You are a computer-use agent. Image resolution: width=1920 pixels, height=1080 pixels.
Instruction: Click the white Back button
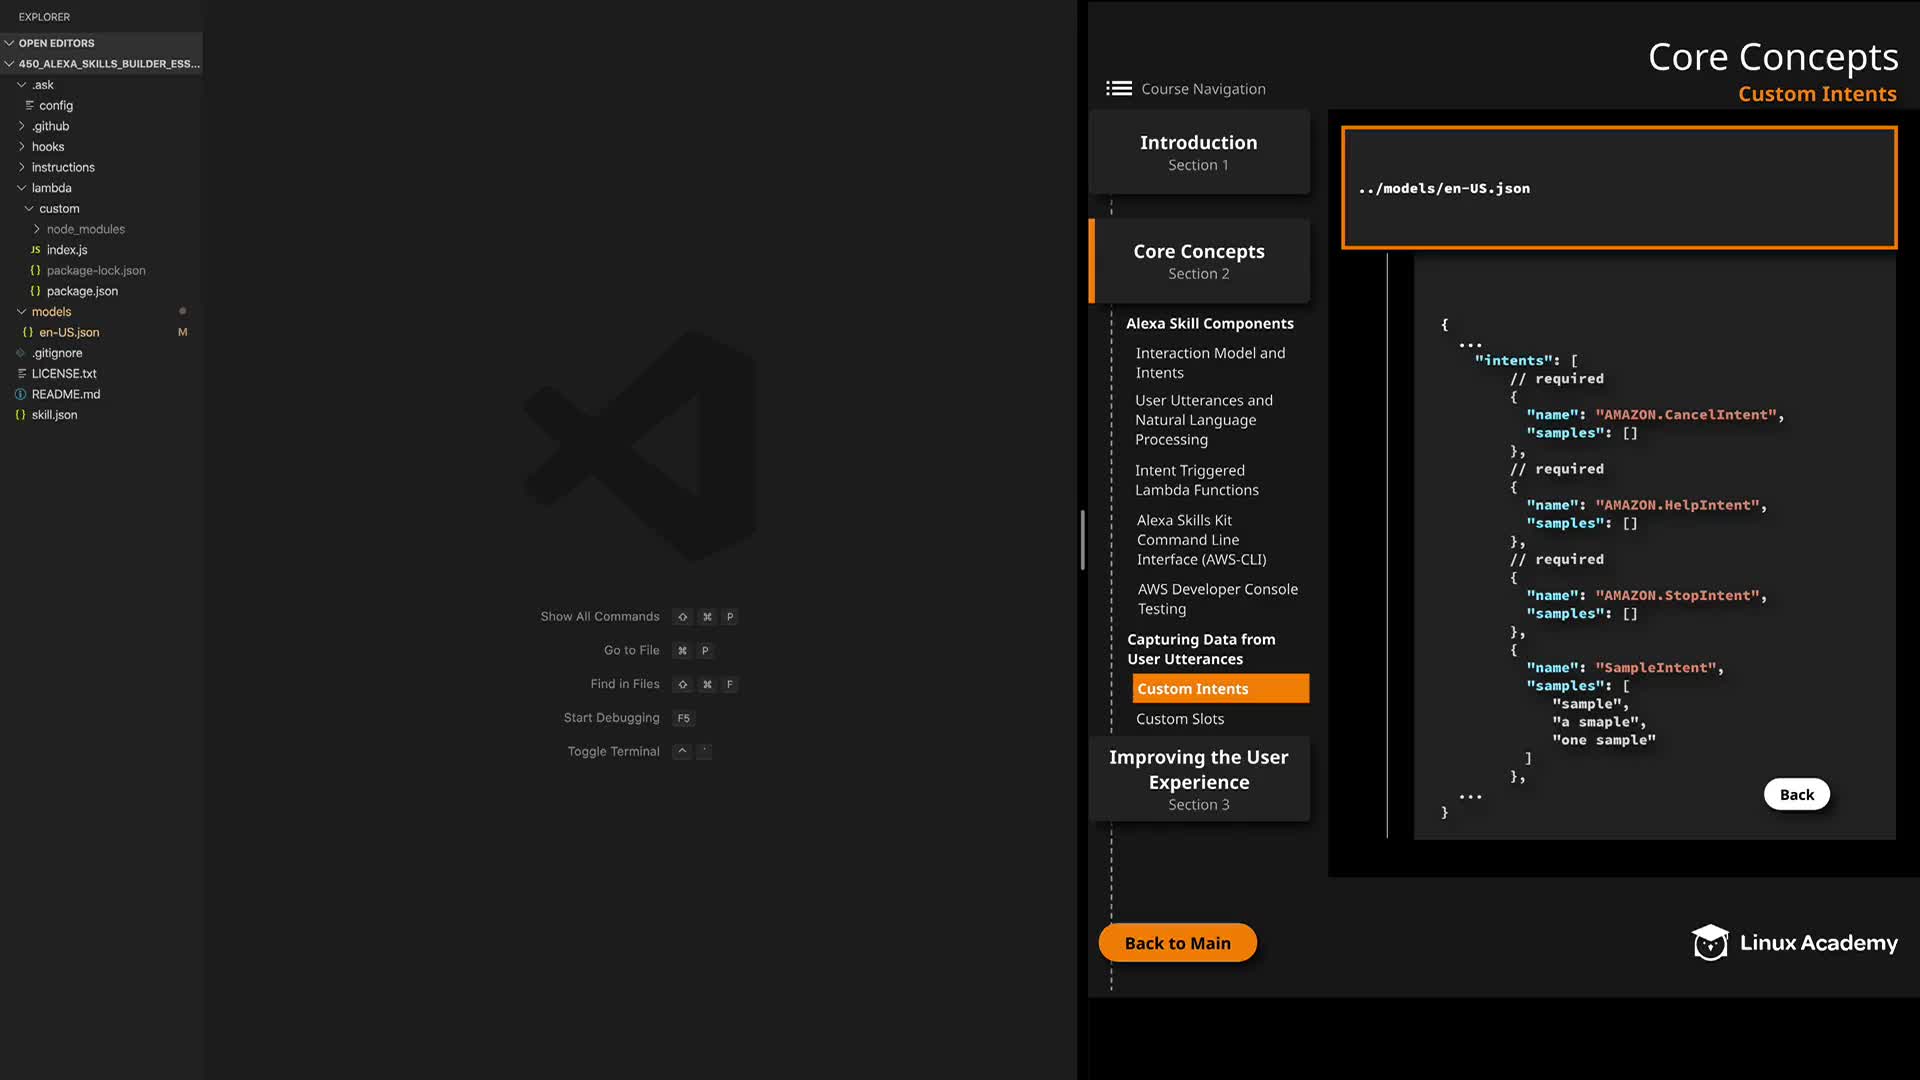pyautogui.click(x=1796, y=795)
